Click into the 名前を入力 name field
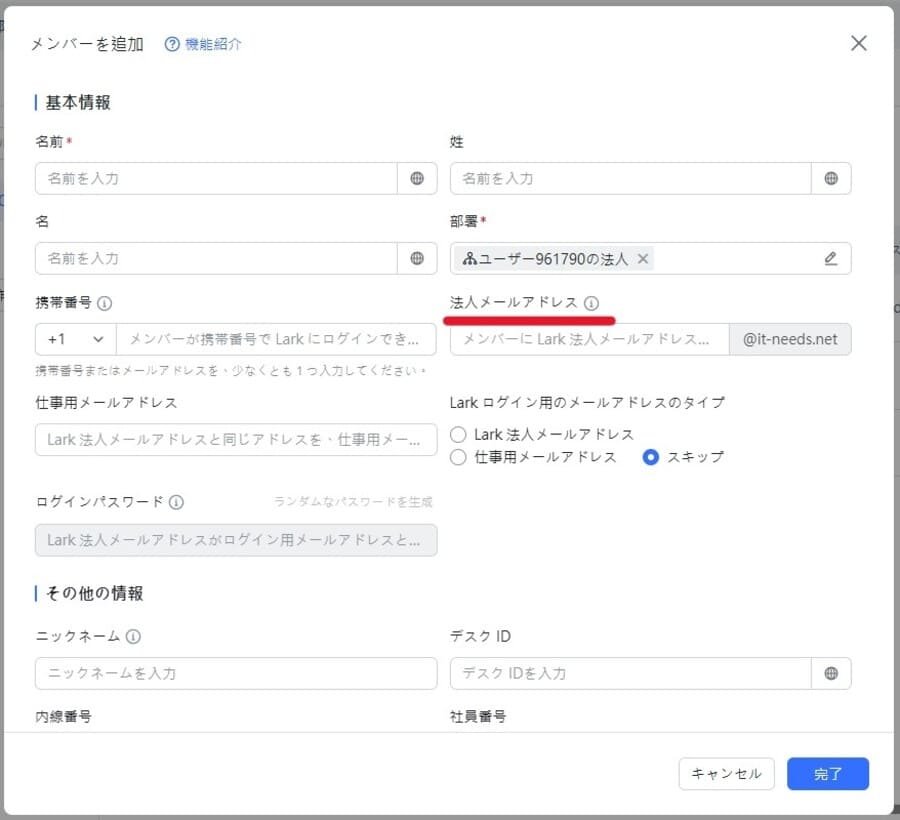Image resolution: width=900 pixels, height=820 pixels. [200, 178]
